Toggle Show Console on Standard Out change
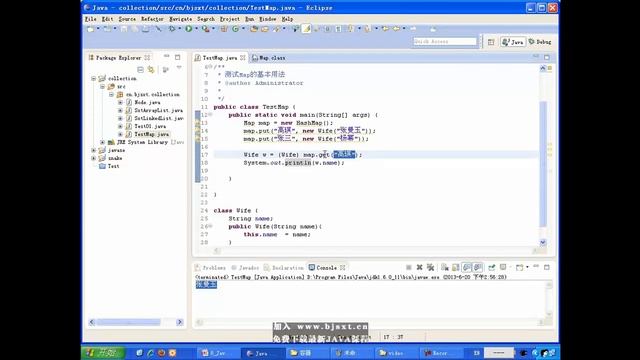 (x=467, y=267)
